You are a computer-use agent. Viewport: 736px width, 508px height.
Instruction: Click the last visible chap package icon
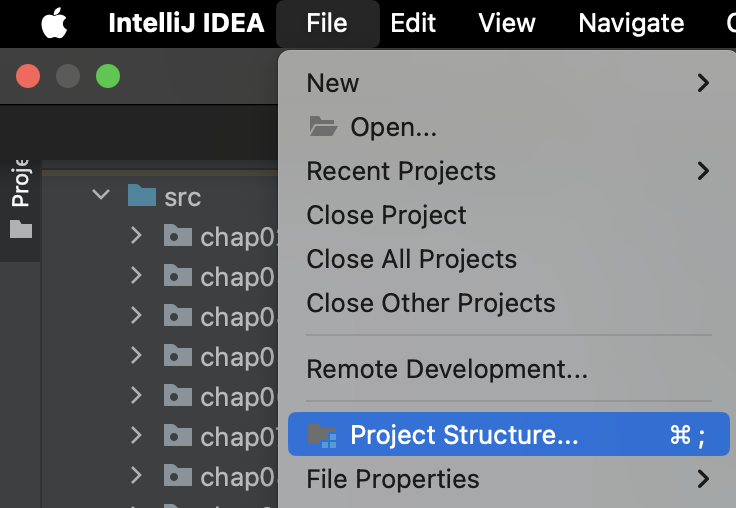pos(177,476)
